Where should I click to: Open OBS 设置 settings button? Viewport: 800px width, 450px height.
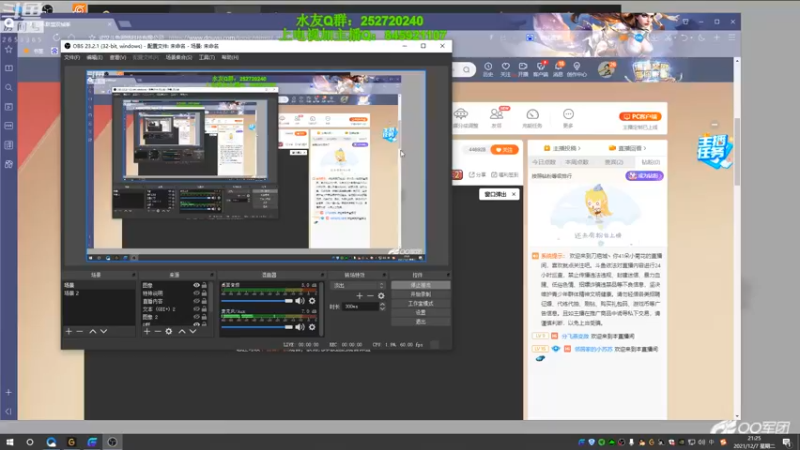[421, 312]
